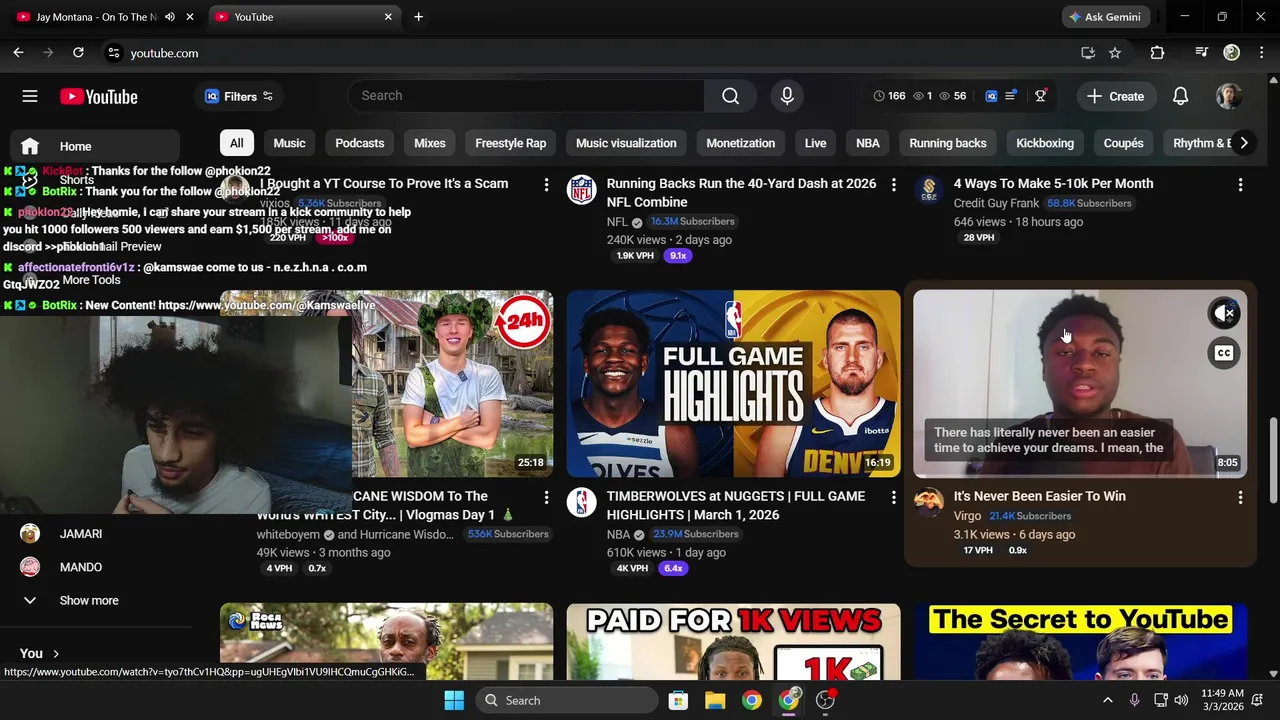Open the NBA channel avatar
This screenshot has height=720, width=1280.
pos(581,502)
